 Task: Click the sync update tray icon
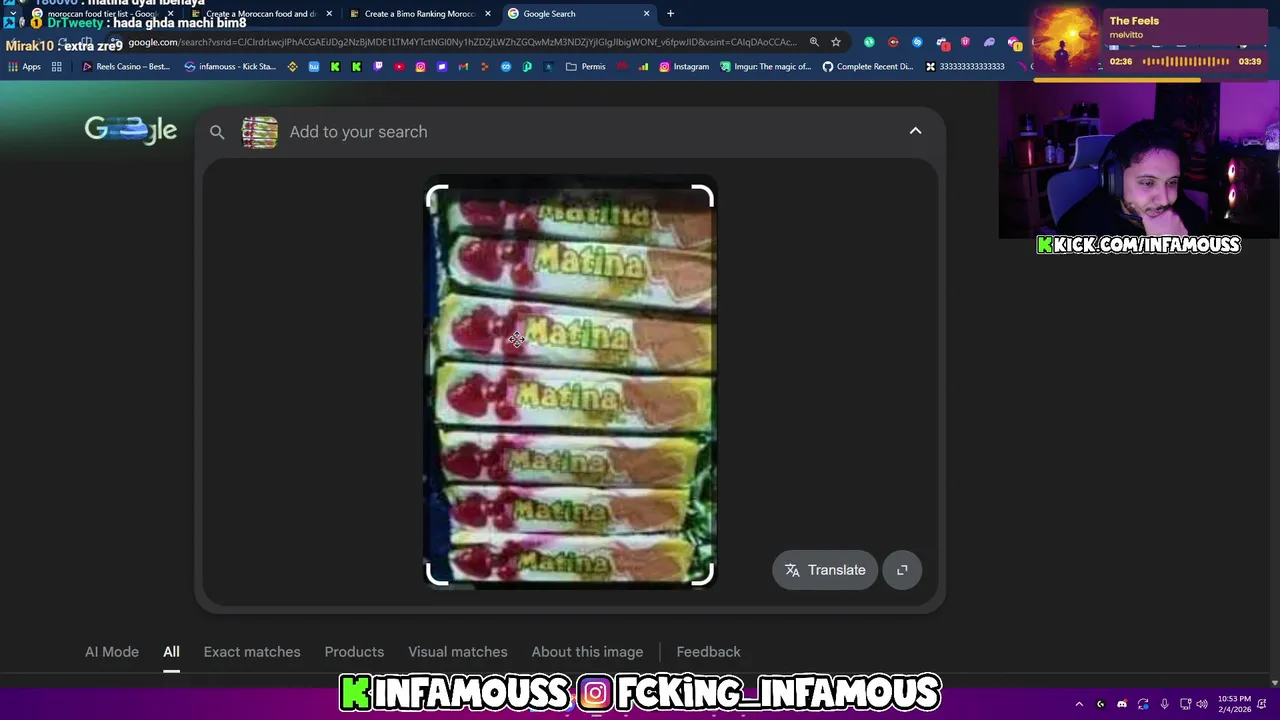click(1143, 704)
